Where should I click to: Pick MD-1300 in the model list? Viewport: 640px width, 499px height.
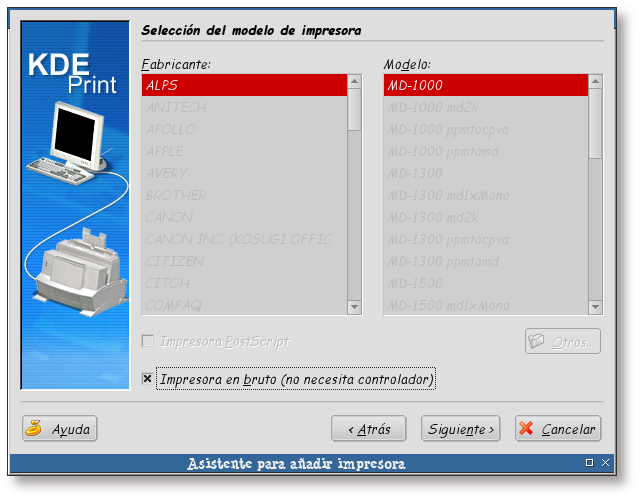coord(485,174)
